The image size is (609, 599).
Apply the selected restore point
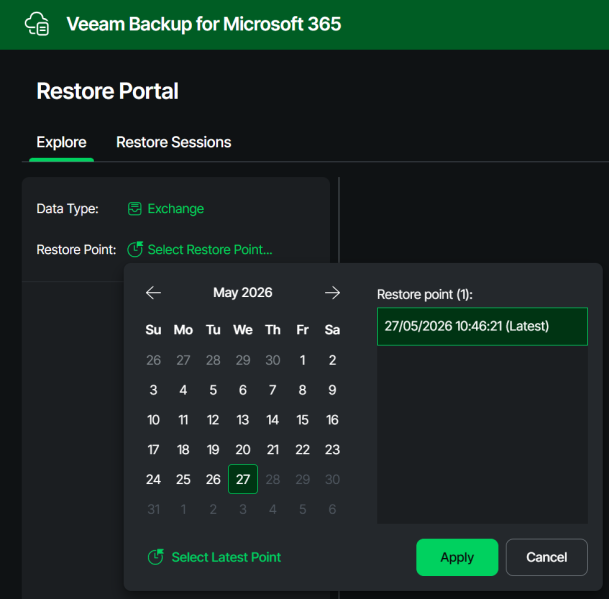[x=457, y=557]
